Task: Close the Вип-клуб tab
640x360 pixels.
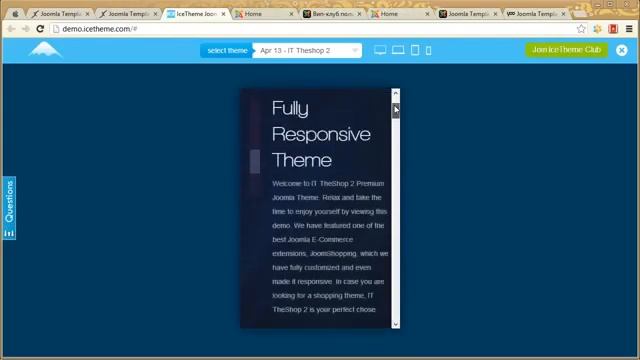Action: click(x=359, y=14)
